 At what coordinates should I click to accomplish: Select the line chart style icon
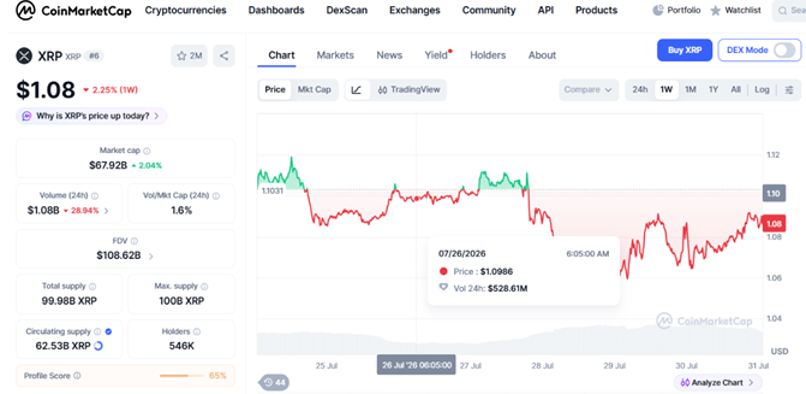357,90
